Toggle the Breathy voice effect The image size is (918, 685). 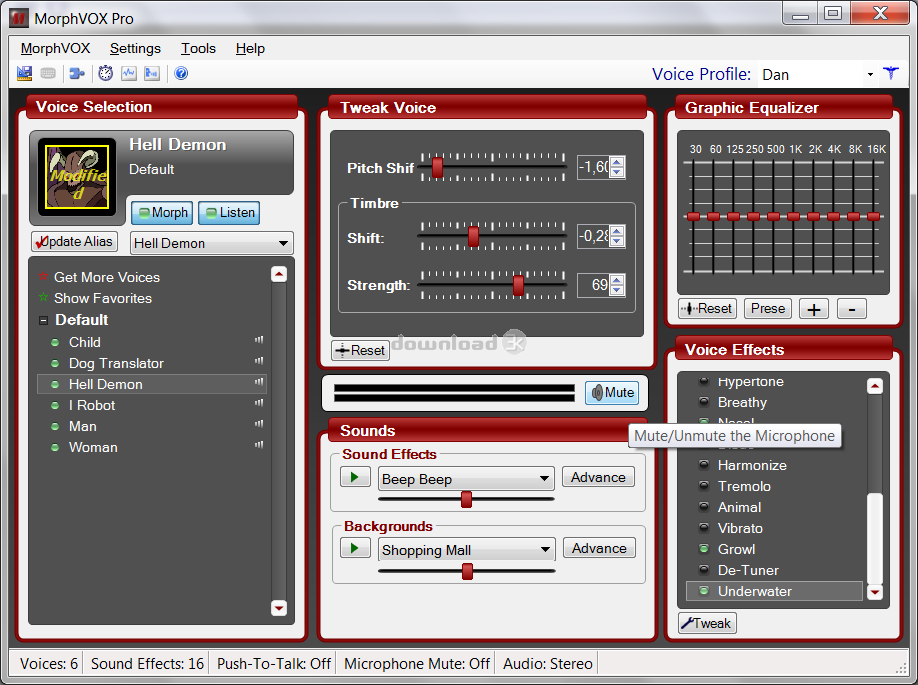click(704, 402)
